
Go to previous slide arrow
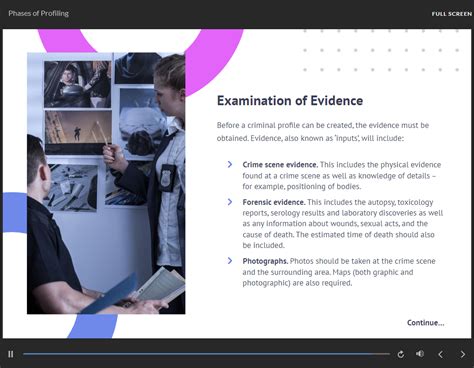click(440, 354)
